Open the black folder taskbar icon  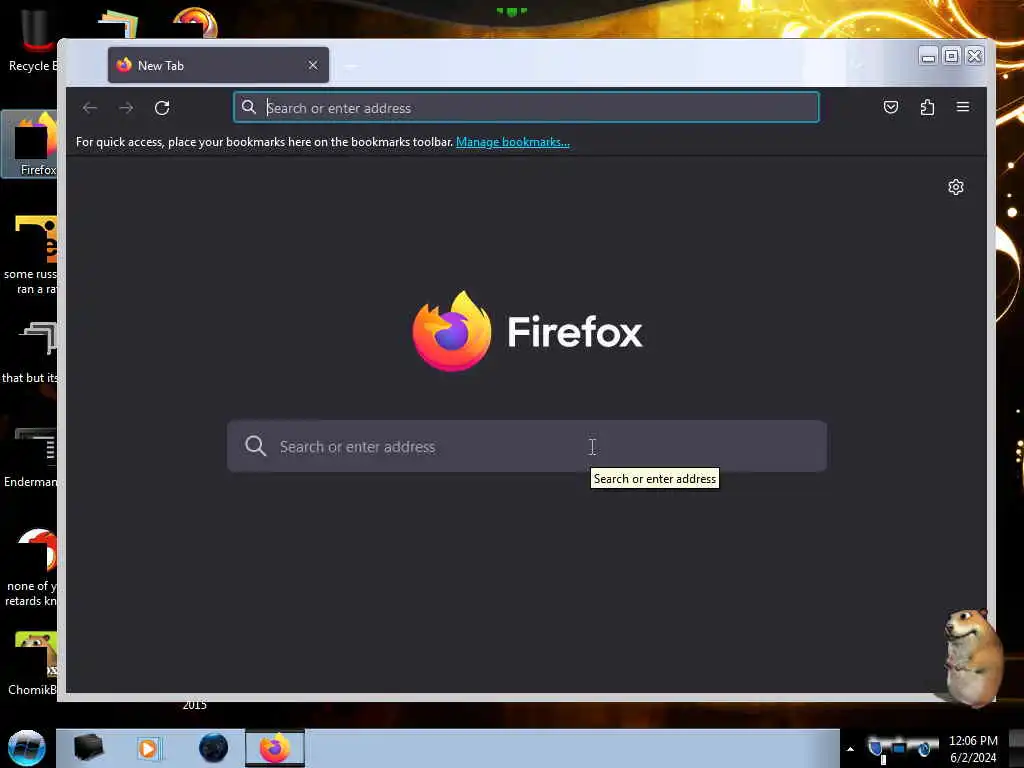(x=88, y=748)
